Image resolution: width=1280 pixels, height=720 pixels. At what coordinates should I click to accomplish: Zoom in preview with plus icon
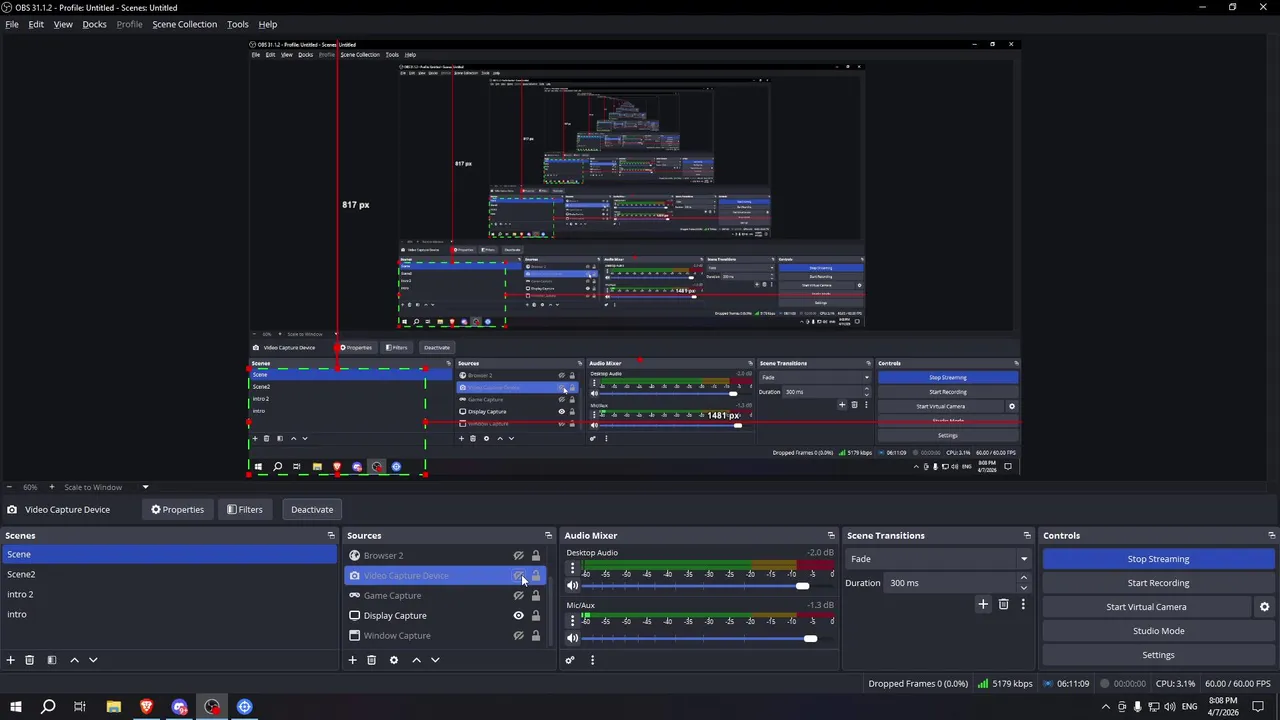50,487
